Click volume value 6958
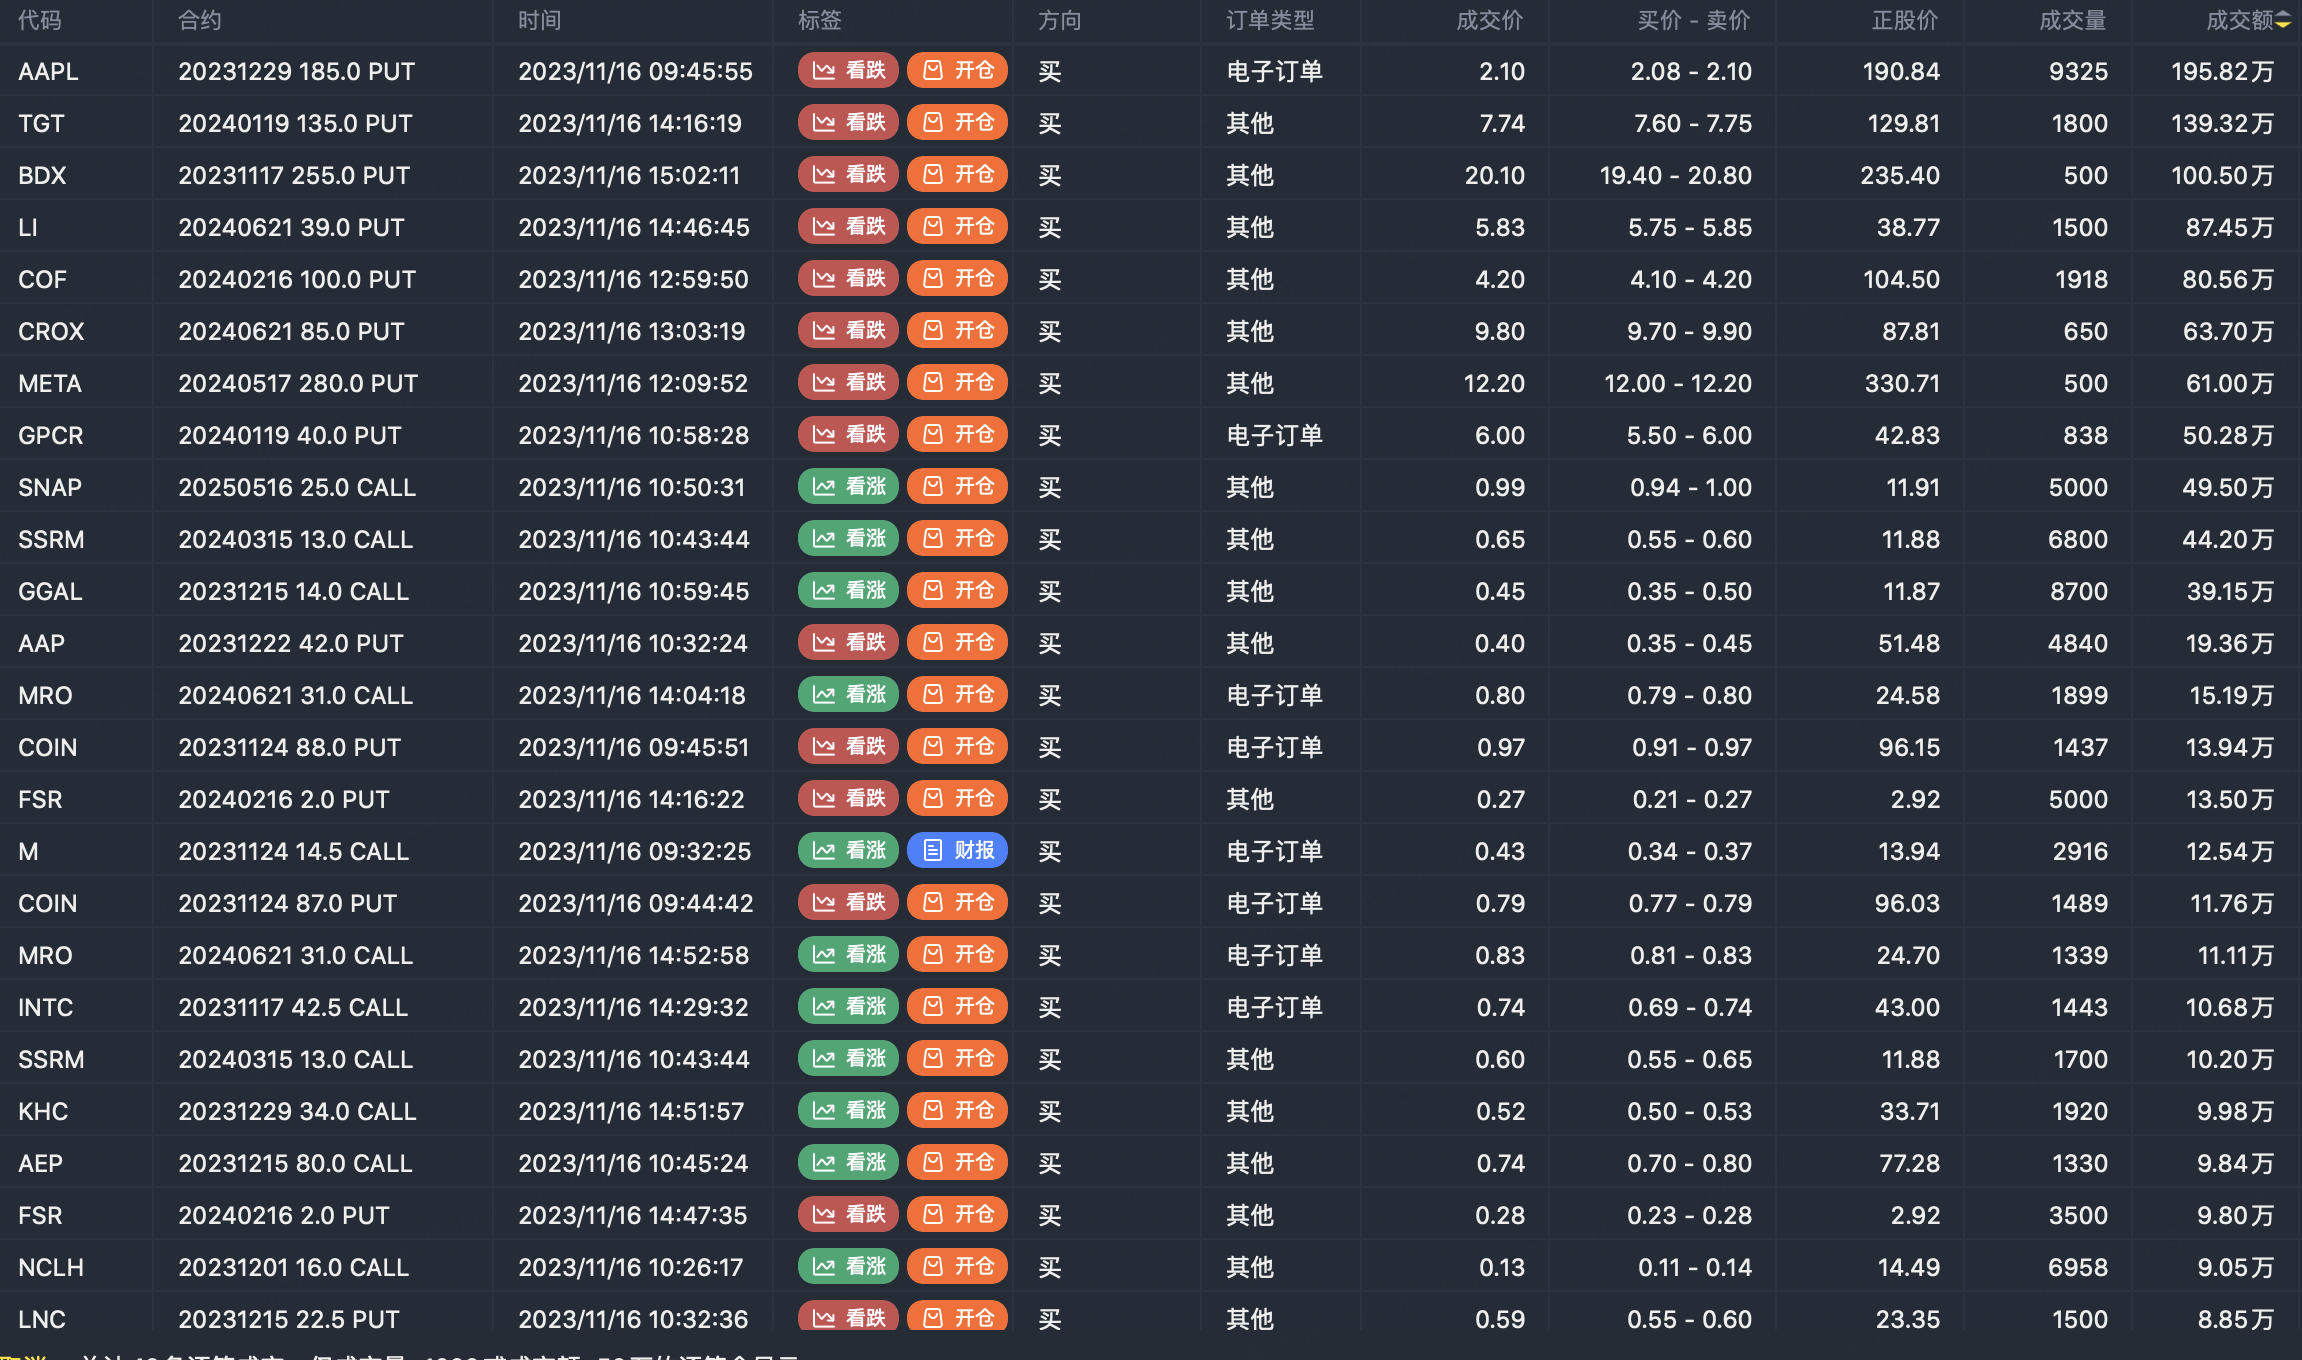The width and height of the screenshot is (2302, 1360). click(x=2078, y=1267)
